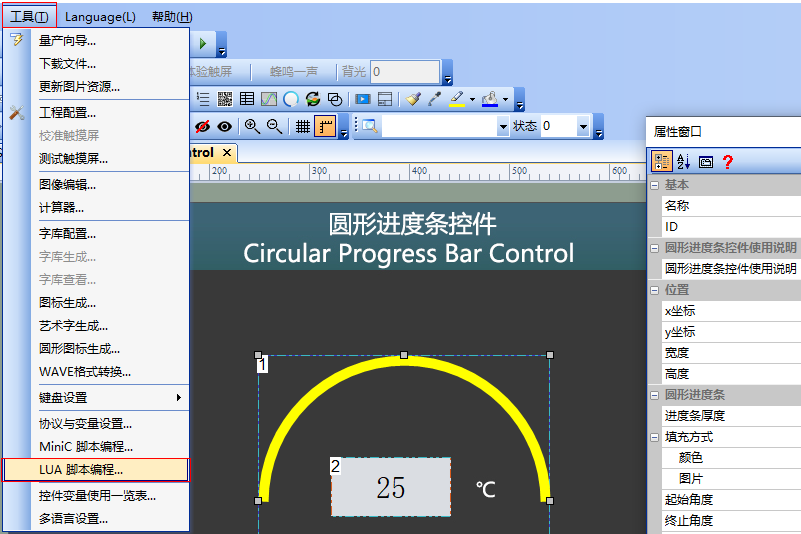The height and width of the screenshot is (534, 801).
Task: Click the 背光 input field
Action: (x=405, y=72)
